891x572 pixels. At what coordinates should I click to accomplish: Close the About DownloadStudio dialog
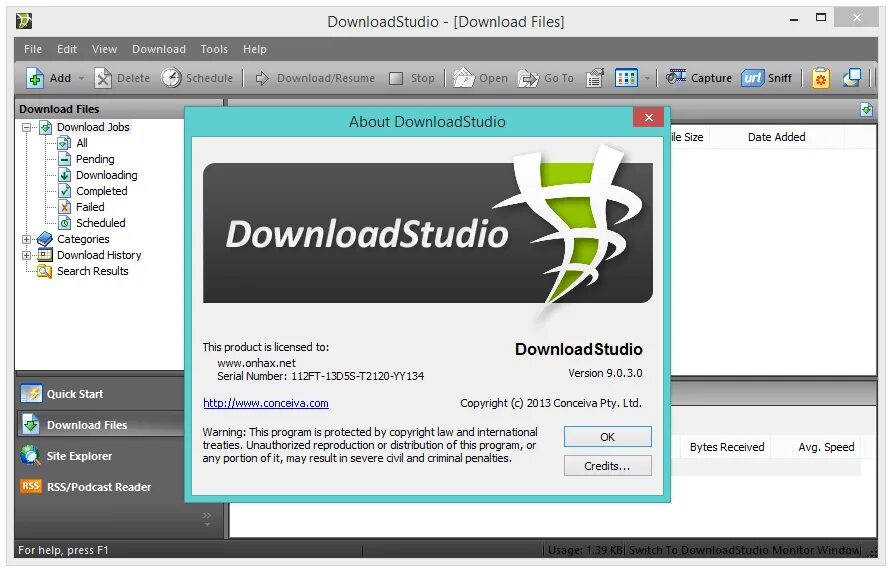[648, 118]
